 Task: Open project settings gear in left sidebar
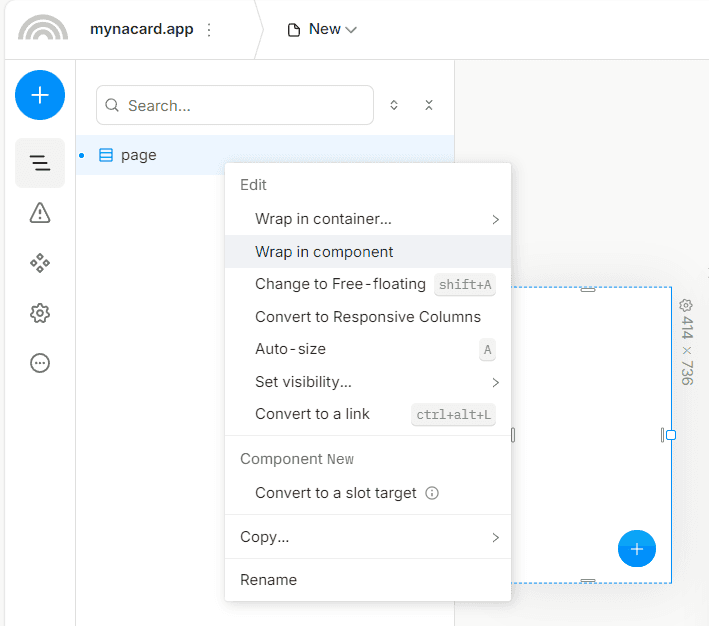[x=40, y=313]
